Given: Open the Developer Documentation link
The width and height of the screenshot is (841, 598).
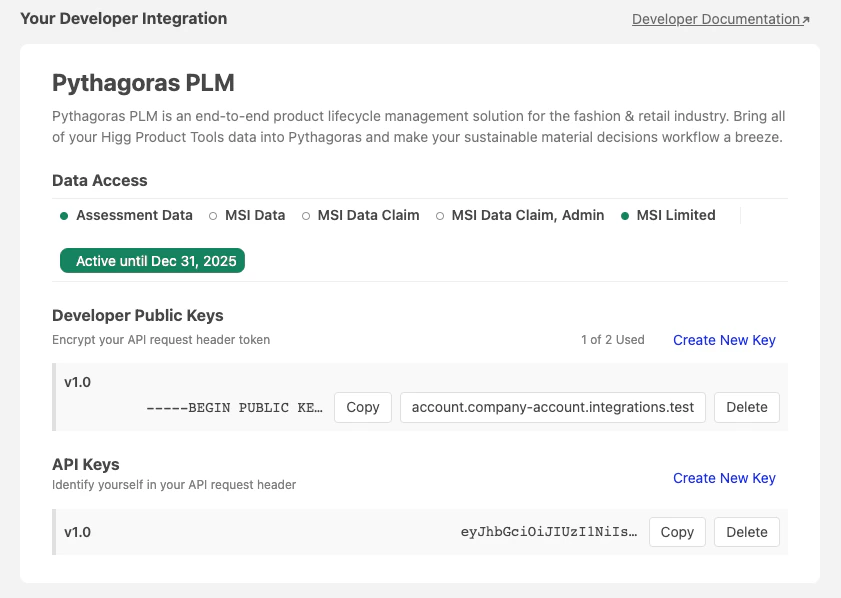Looking at the screenshot, I should [714, 18].
